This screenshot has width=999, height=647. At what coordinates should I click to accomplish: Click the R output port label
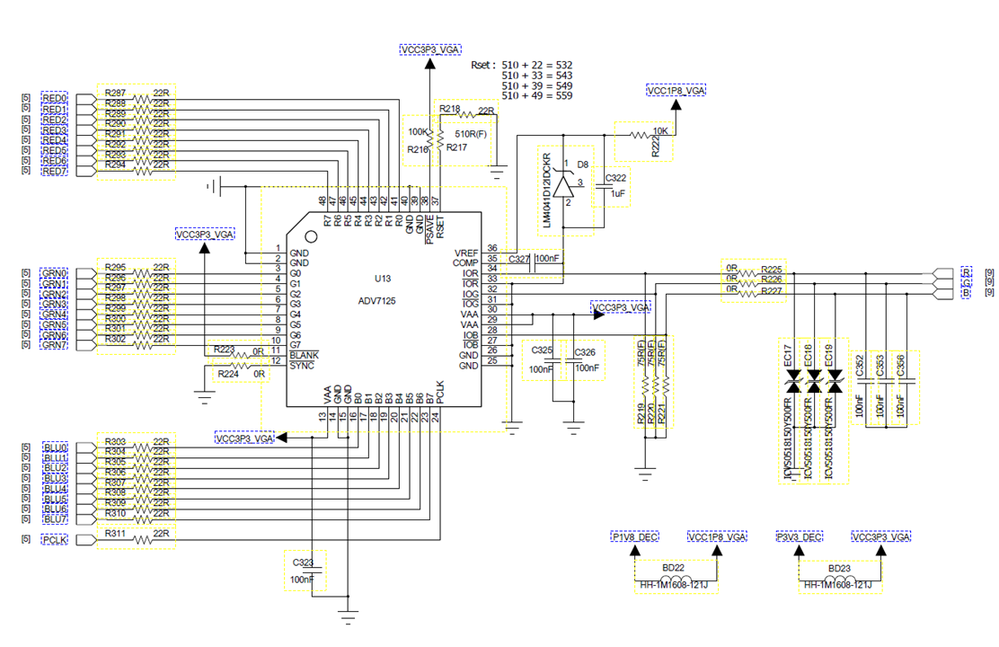tap(967, 272)
